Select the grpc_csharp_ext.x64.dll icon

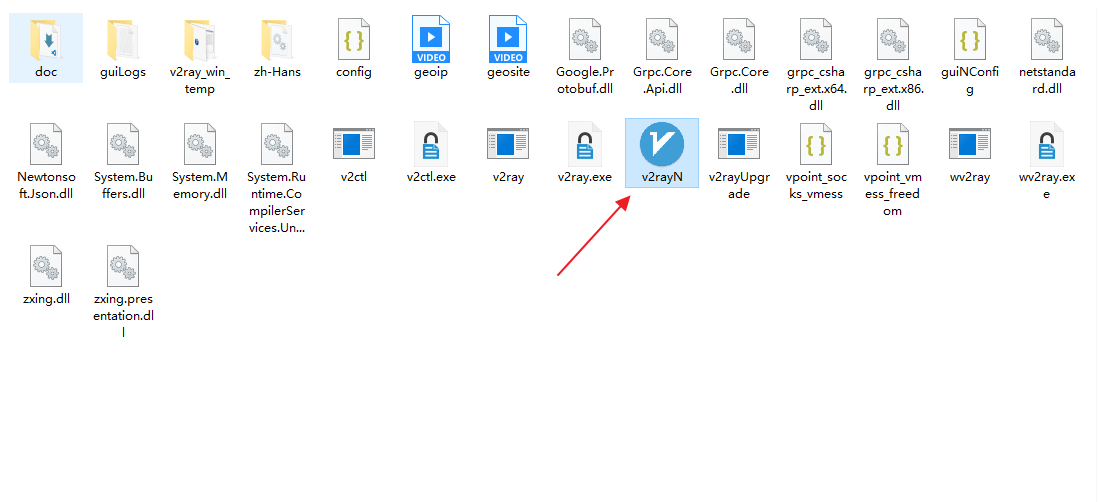(816, 40)
